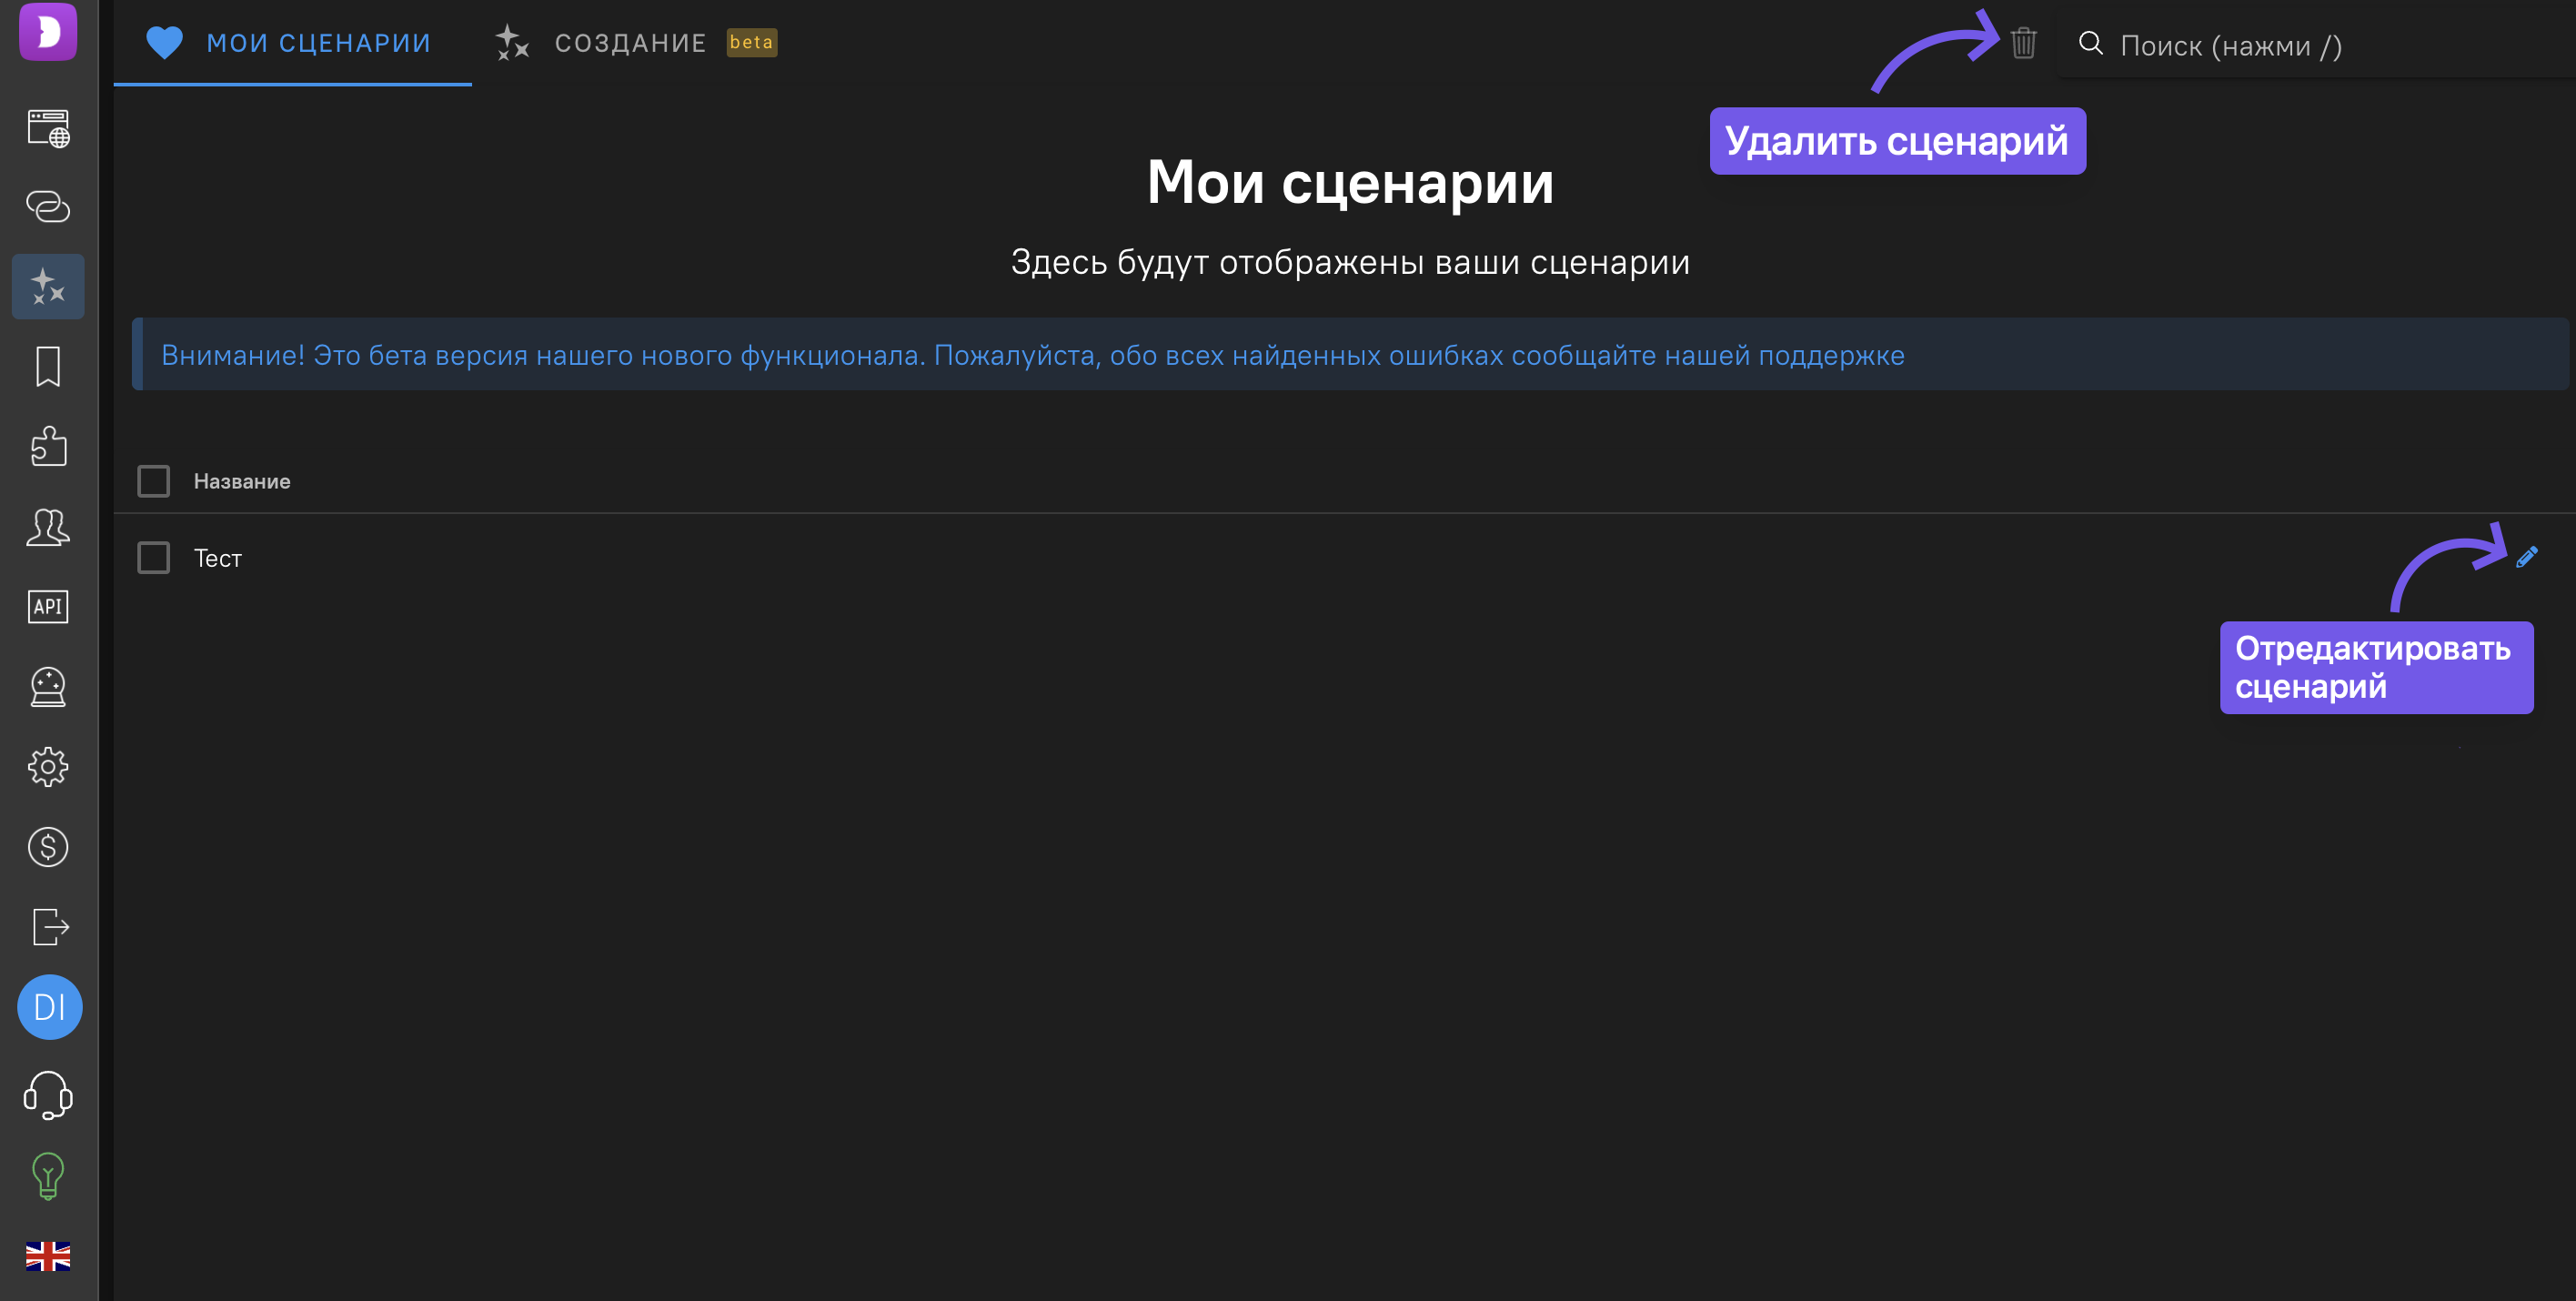2576x1301 pixels.
Task: Toggle the select-all checkbox above Название
Action: [153, 481]
